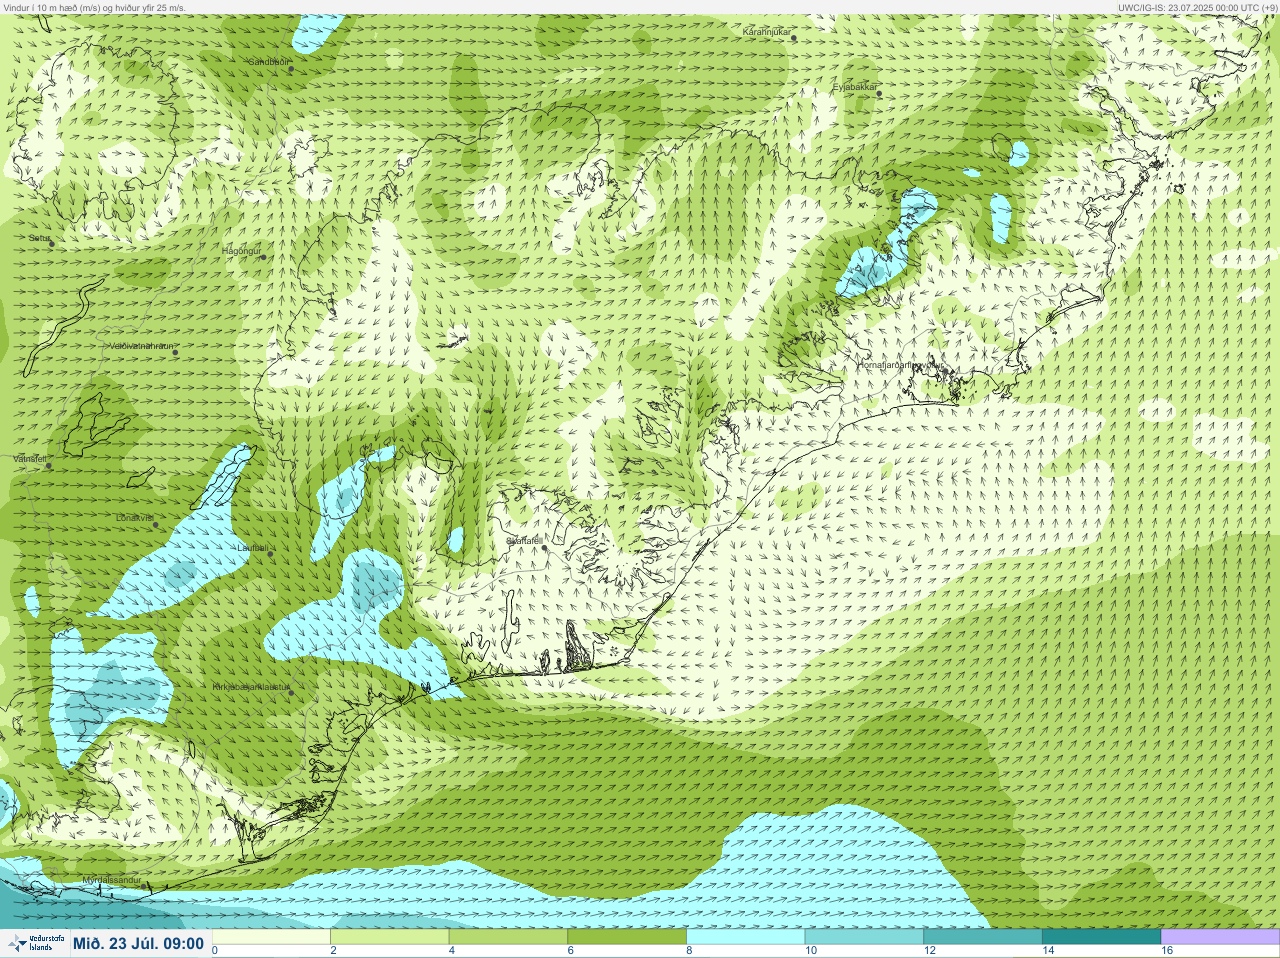
Task: Click the Skaftafell place label
Action: (524, 541)
